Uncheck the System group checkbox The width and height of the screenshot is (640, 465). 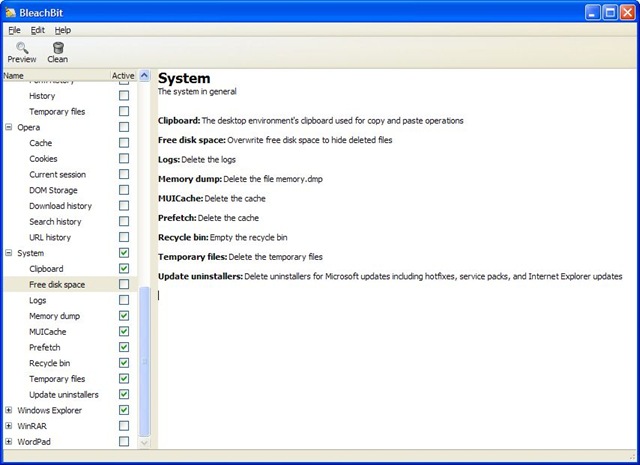pyautogui.click(x=124, y=253)
